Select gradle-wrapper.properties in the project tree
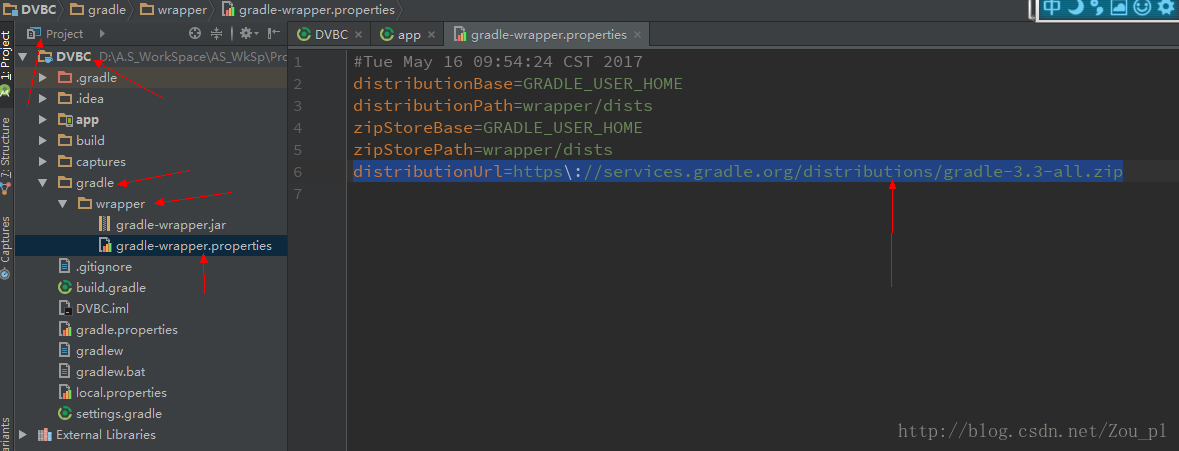Viewport: 1179px width, 451px height. point(194,246)
